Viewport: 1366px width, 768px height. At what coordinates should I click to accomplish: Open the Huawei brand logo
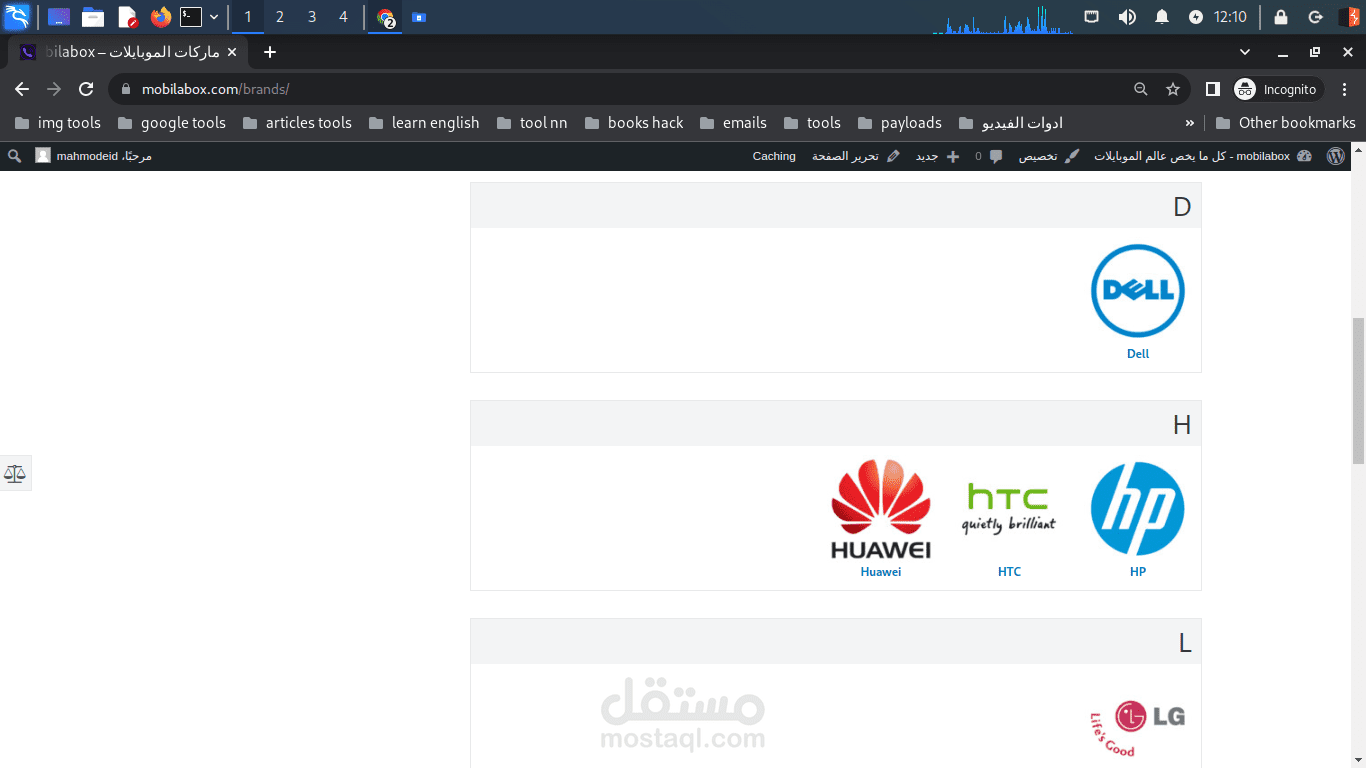881,509
